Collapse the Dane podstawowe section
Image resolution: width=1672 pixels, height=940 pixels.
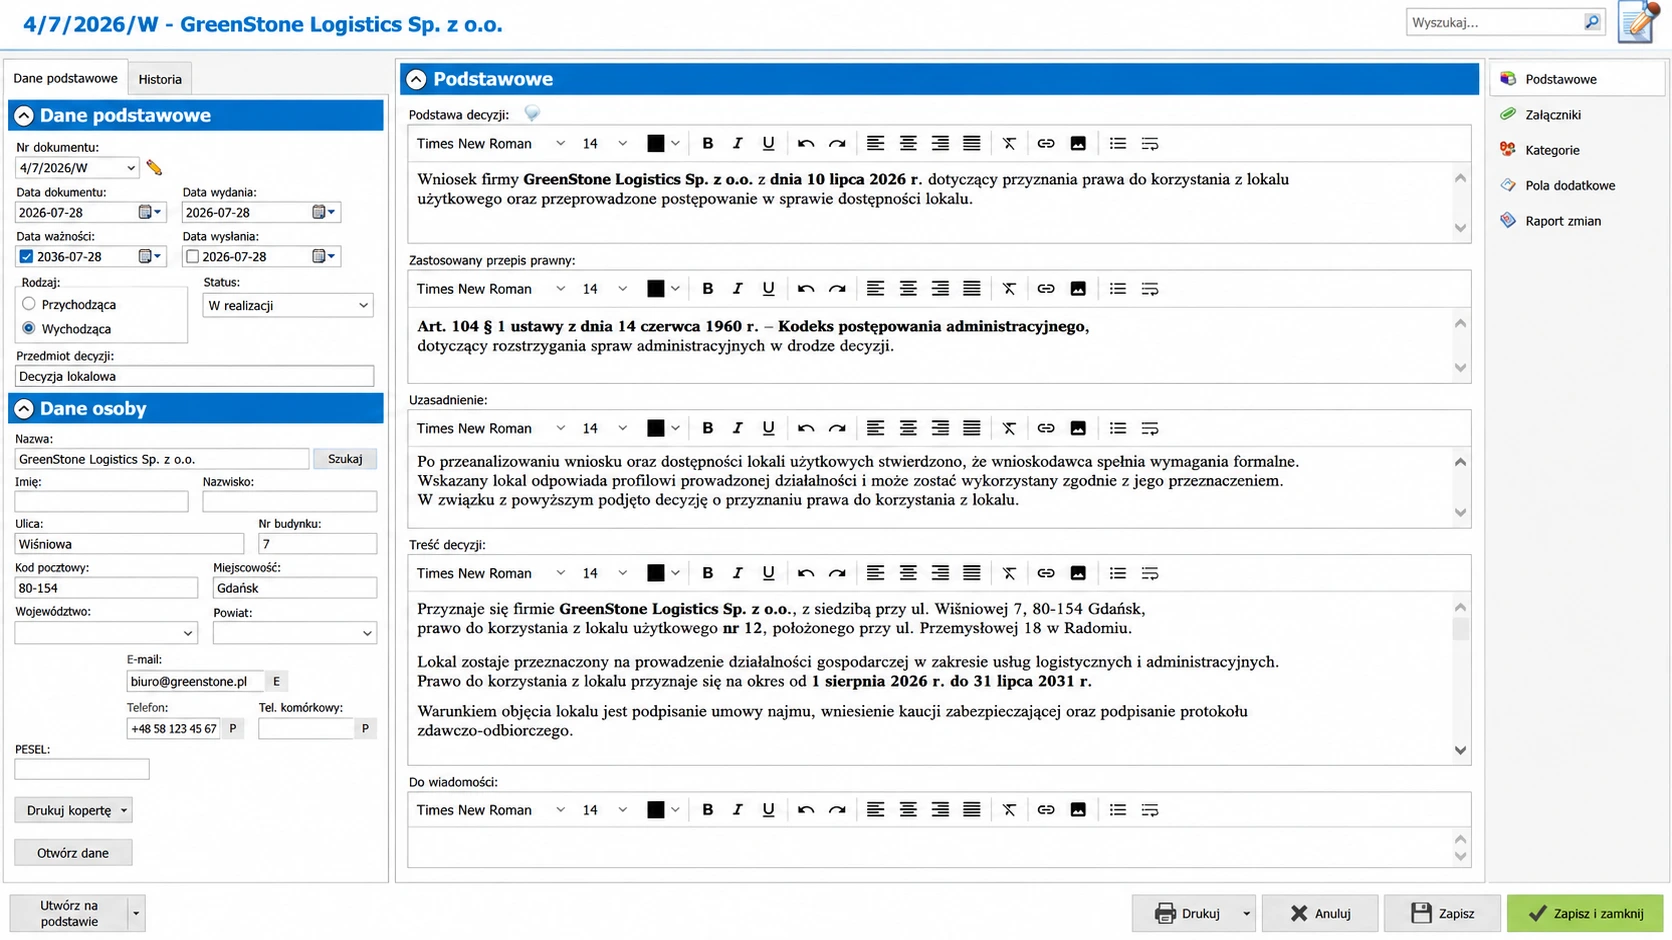pyautogui.click(x=24, y=116)
